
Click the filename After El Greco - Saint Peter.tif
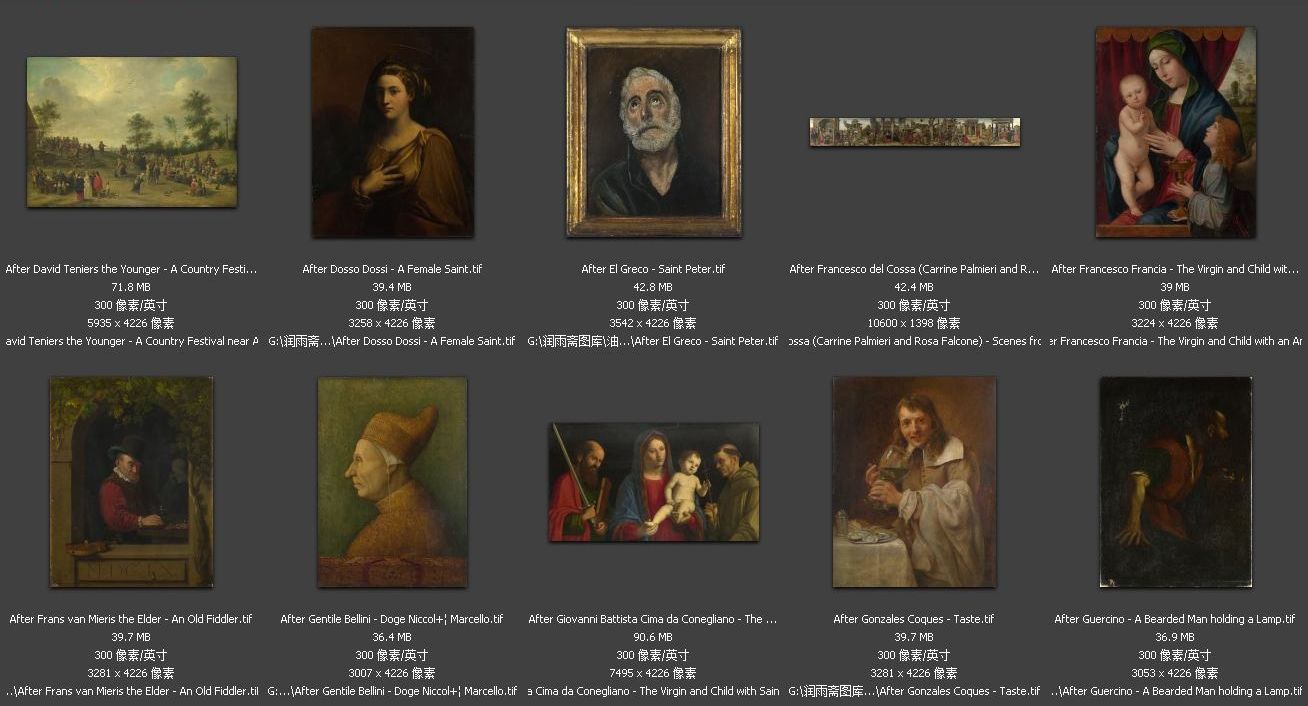[x=654, y=269]
